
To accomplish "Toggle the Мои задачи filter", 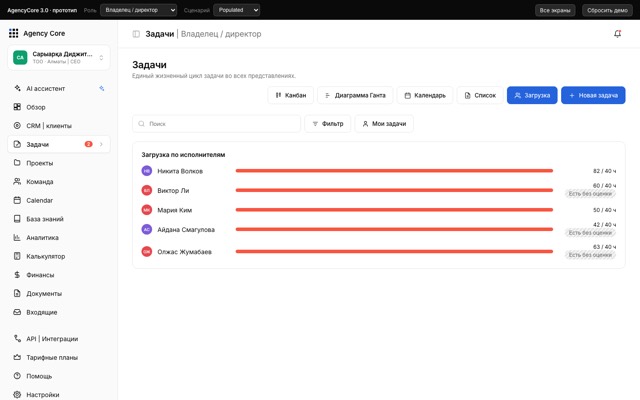I will pos(384,124).
